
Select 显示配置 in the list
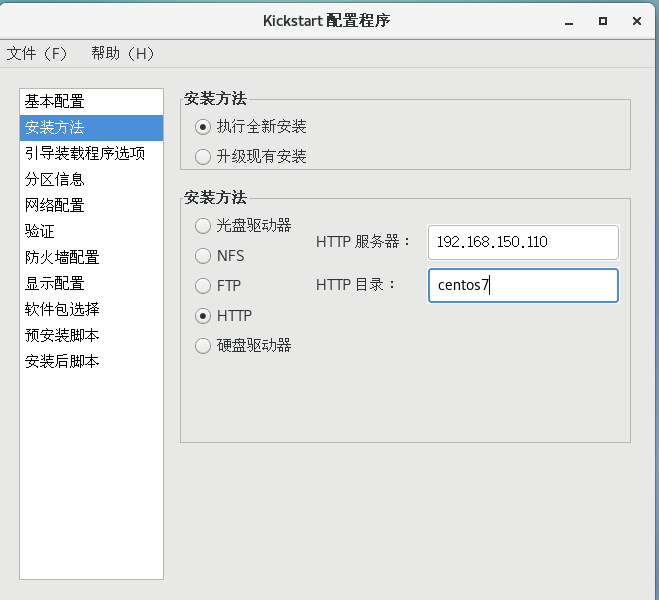coord(91,284)
